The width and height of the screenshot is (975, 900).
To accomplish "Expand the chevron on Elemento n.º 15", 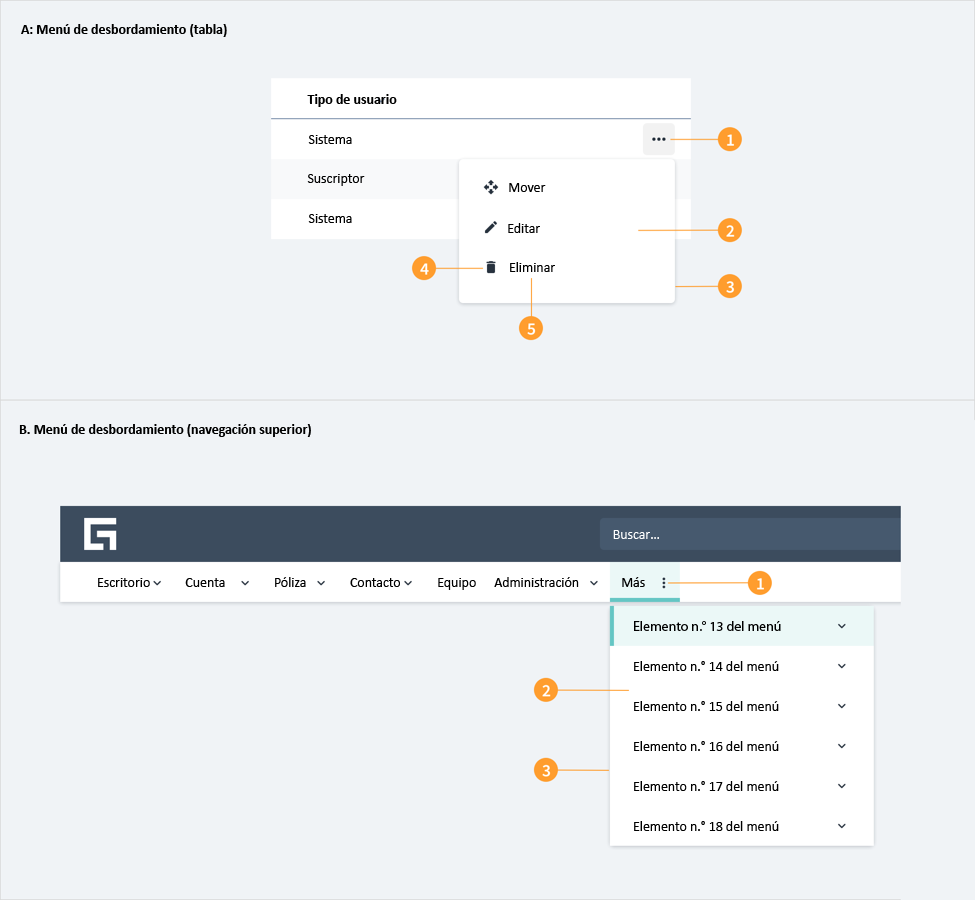I will 842,706.
